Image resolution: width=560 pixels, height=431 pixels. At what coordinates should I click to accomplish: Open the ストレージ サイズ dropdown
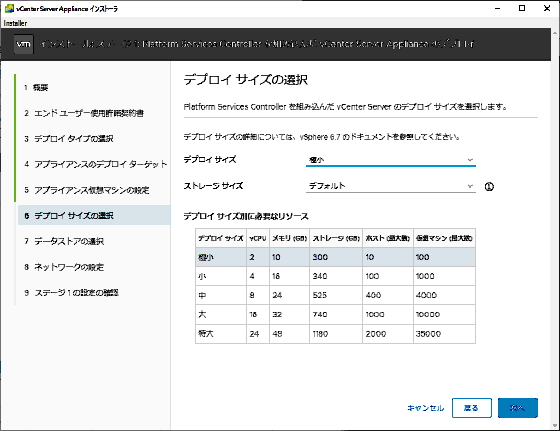[391, 186]
